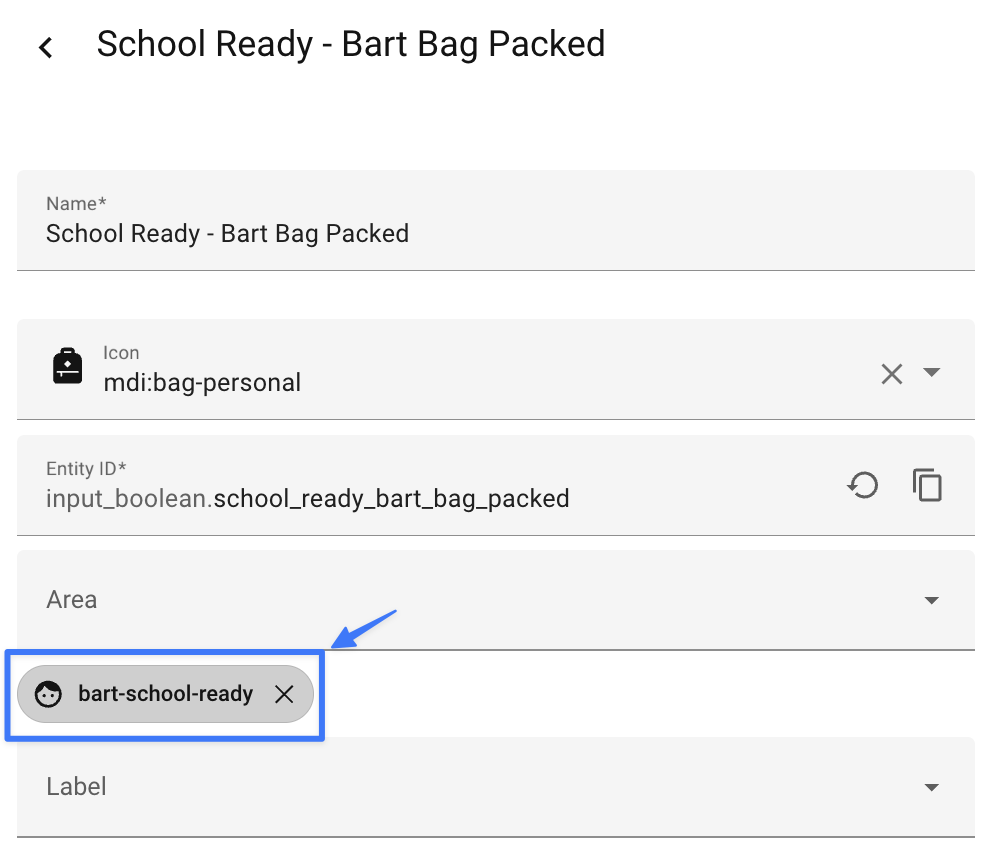Click the face icon on bart-school-ready chip

click(48, 694)
